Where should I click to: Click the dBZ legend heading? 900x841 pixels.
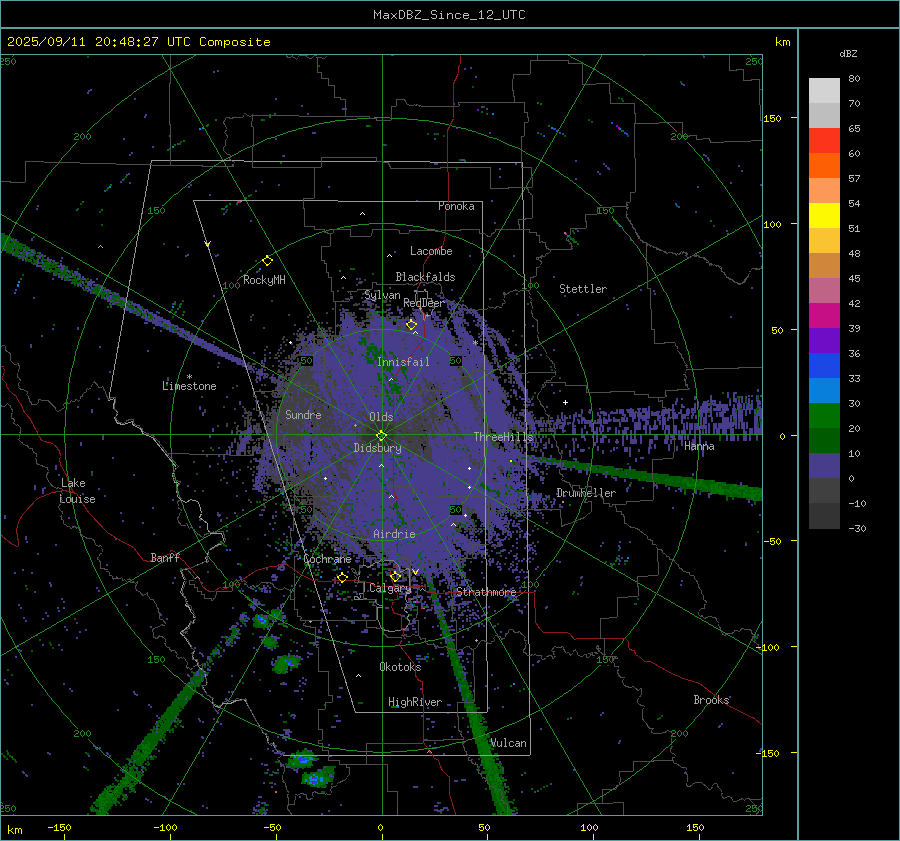(x=848, y=54)
